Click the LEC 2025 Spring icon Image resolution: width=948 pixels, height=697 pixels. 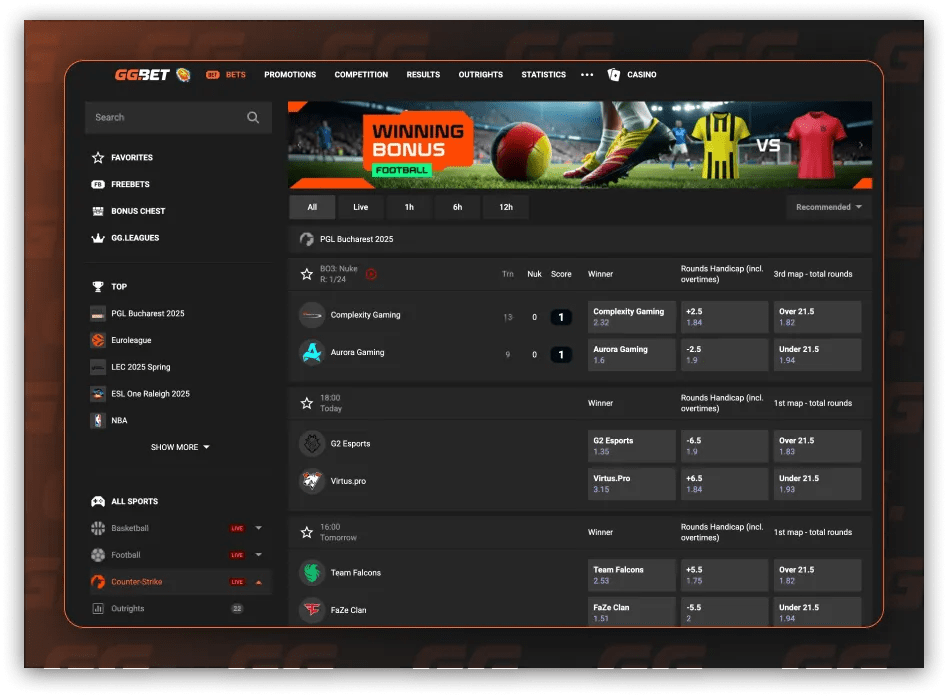click(x=98, y=367)
